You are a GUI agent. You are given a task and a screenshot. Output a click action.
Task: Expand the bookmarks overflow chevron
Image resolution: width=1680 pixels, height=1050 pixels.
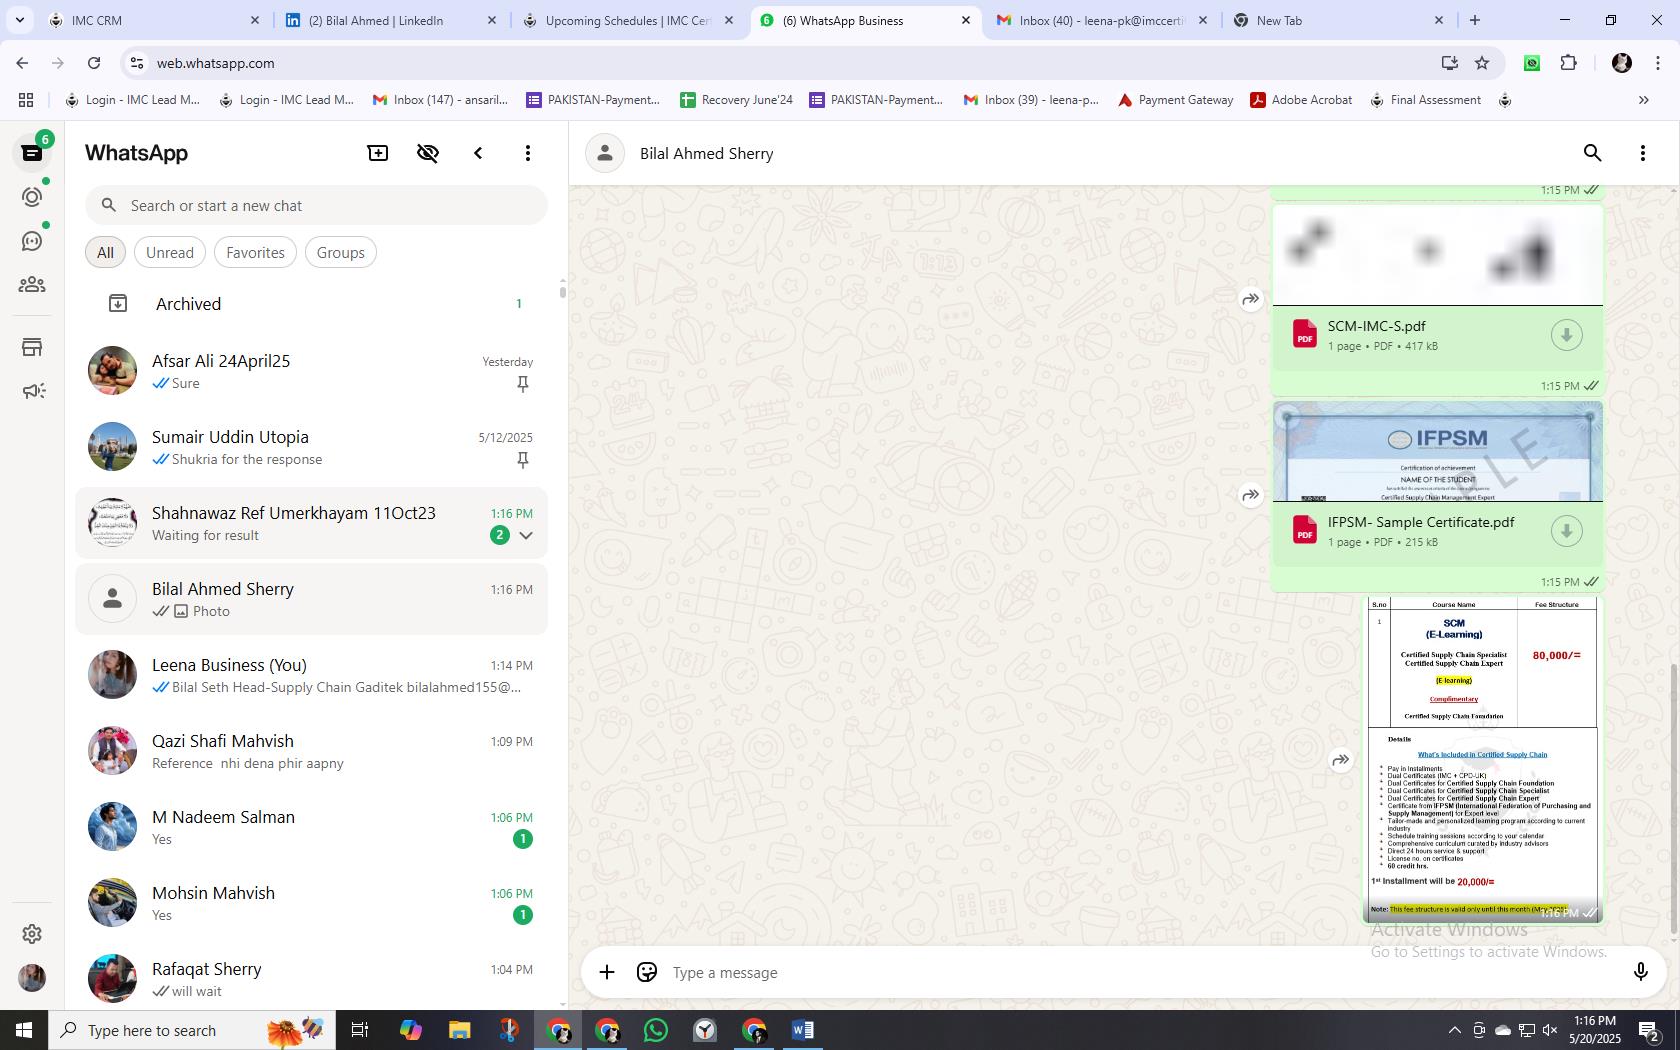click(1643, 100)
